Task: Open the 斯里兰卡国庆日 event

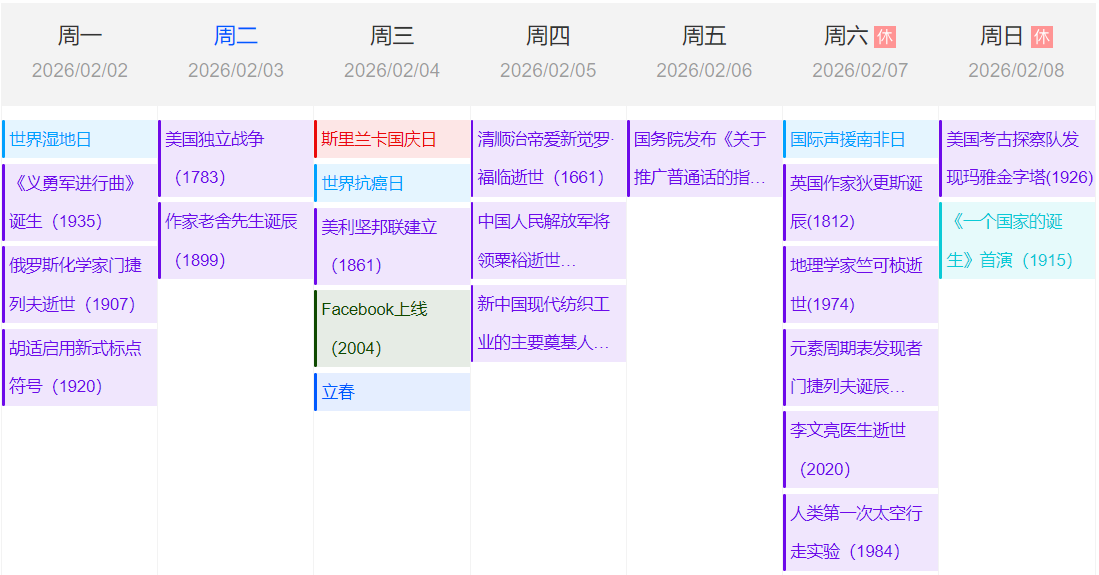Action: click(x=392, y=139)
